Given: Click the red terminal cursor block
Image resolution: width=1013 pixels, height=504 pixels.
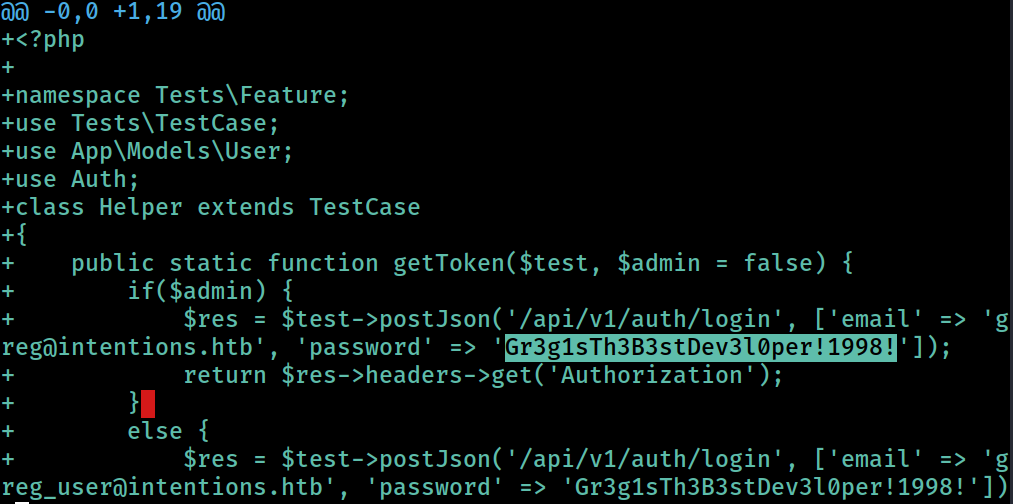Looking at the screenshot, I should [148, 404].
